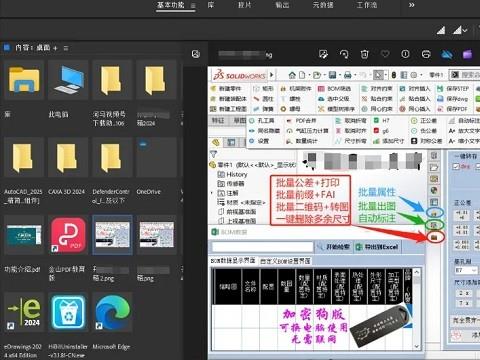Image resolution: width=480 pixels, height=360 pixels.
Task: Open the menu icon beside 基本功能
Action: (193, 6)
